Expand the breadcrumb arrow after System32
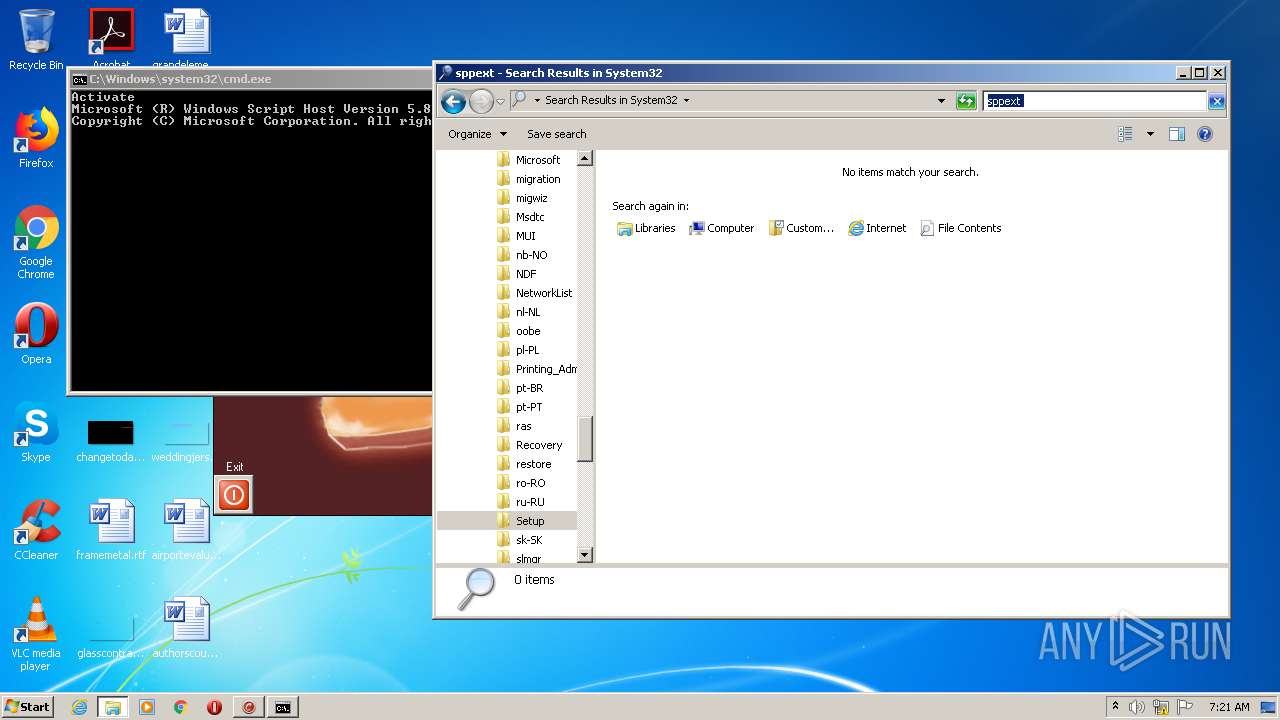 [686, 100]
